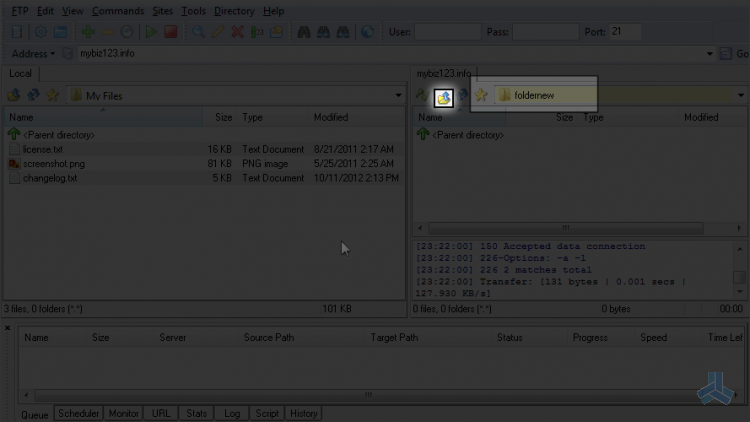Open the Sites menu
The image size is (750, 422).
tap(162, 11)
